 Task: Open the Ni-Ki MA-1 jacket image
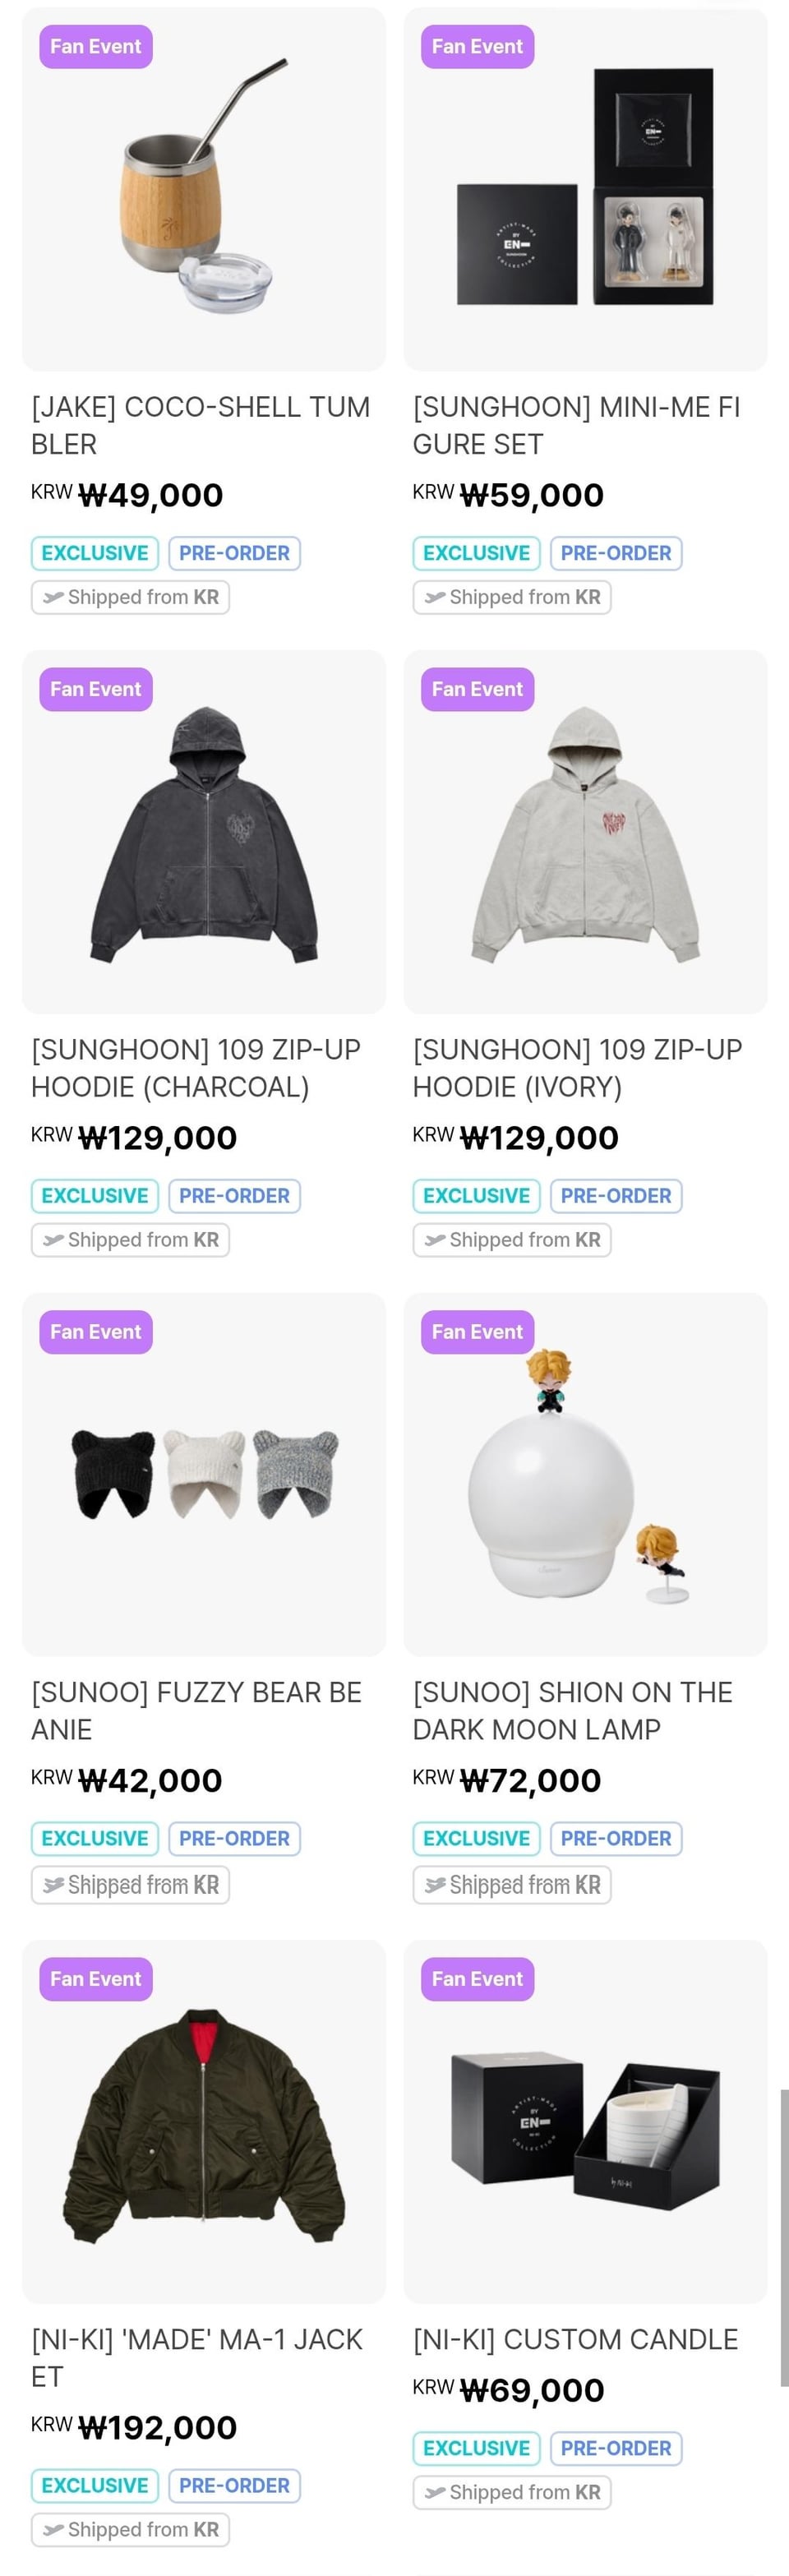coord(203,2122)
